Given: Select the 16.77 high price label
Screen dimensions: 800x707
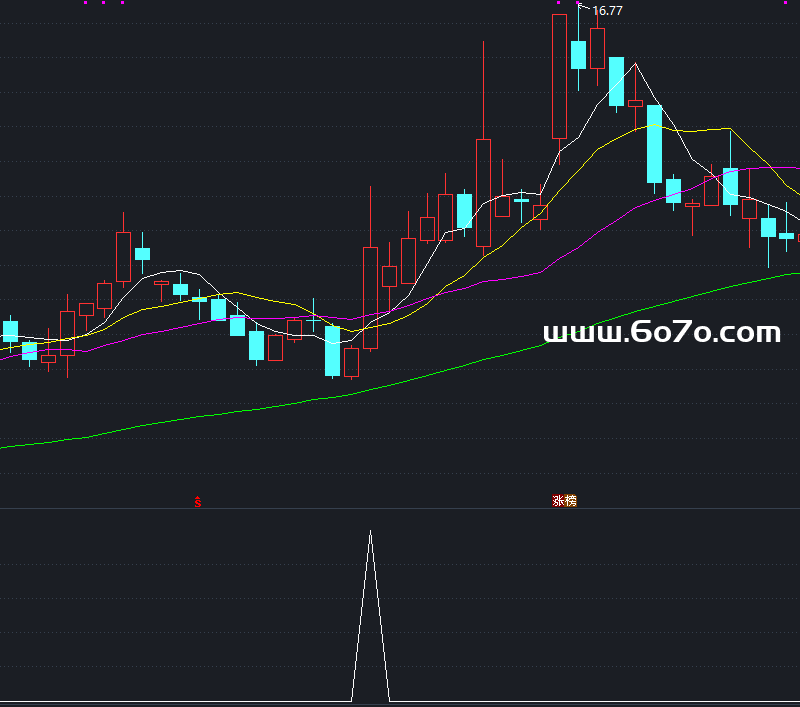Looking at the screenshot, I should click(607, 11).
